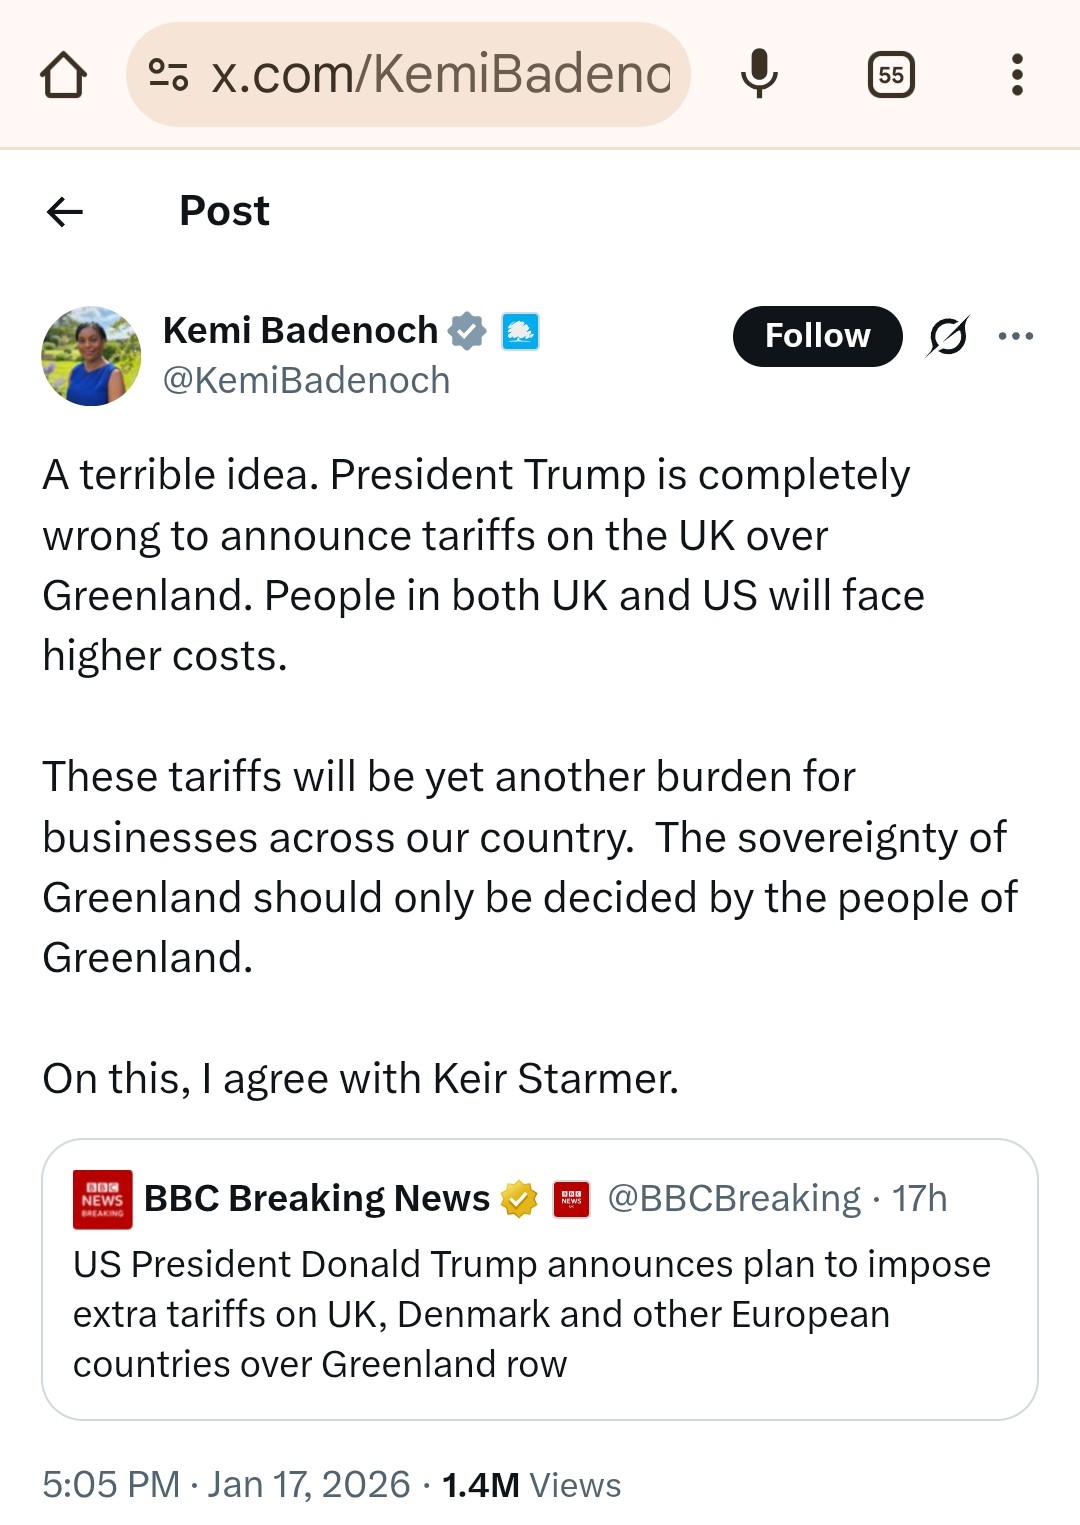The image size is (1080, 1525).
Task: Go back using the arrow beside Post
Action: pos(65,211)
